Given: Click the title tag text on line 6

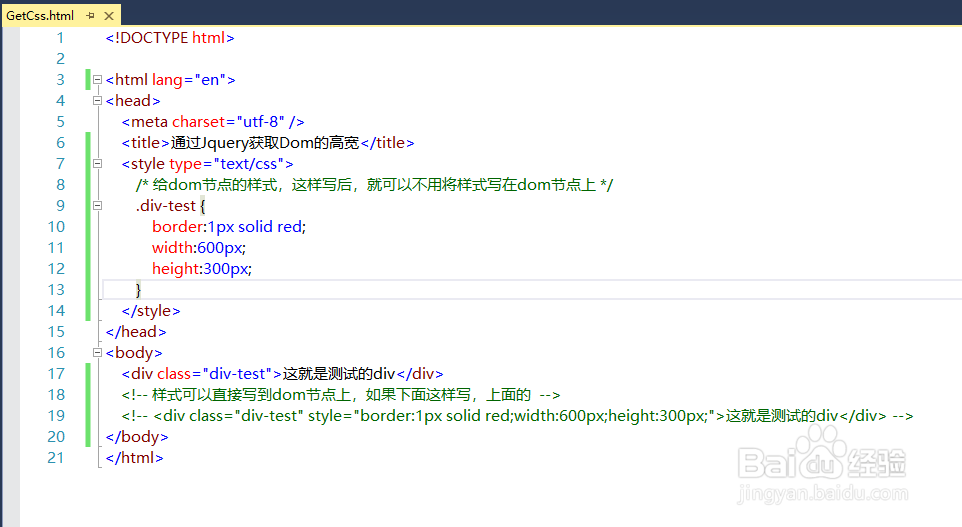Looking at the screenshot, I should coord(267,143).
